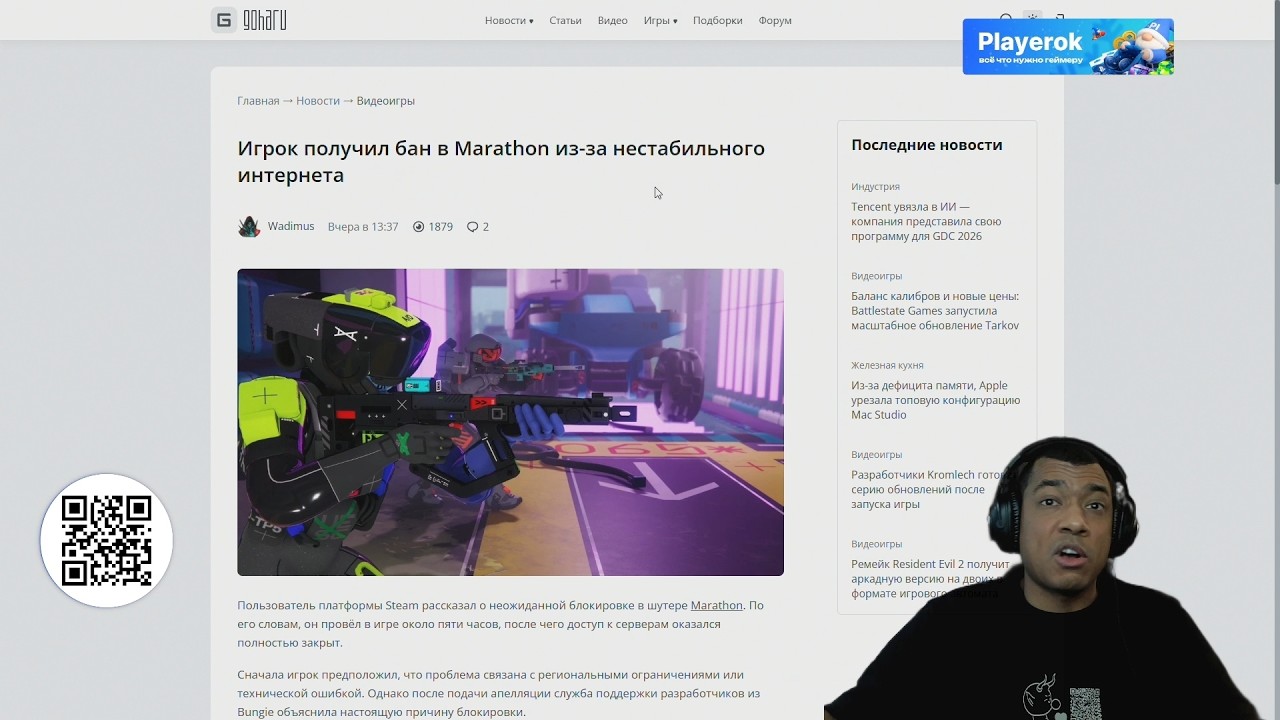The image size is (1280, 720).
Task: Follow the Marathon link in article text
Action: click(x=716, y=606)
